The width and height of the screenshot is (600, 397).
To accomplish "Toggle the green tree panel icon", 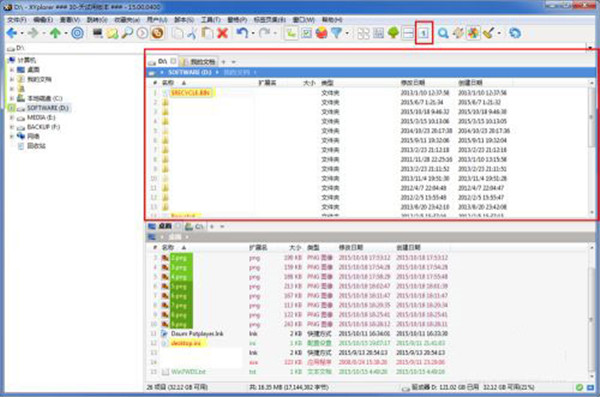I will pos(393,33).
